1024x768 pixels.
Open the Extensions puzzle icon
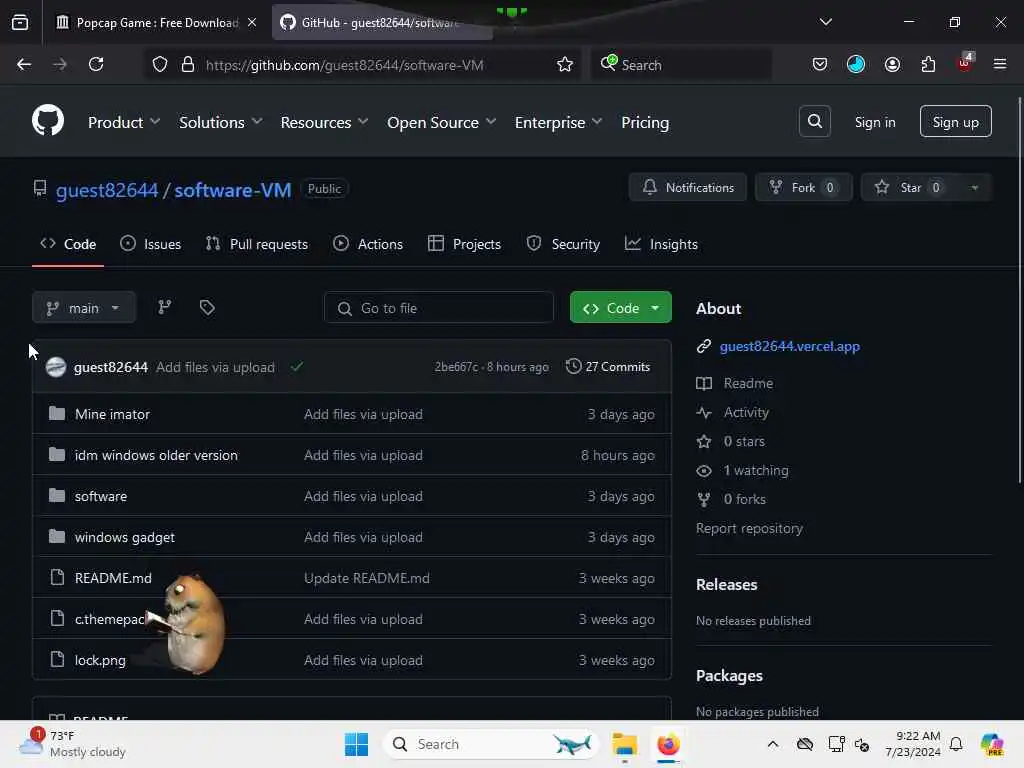coord(928,64)
